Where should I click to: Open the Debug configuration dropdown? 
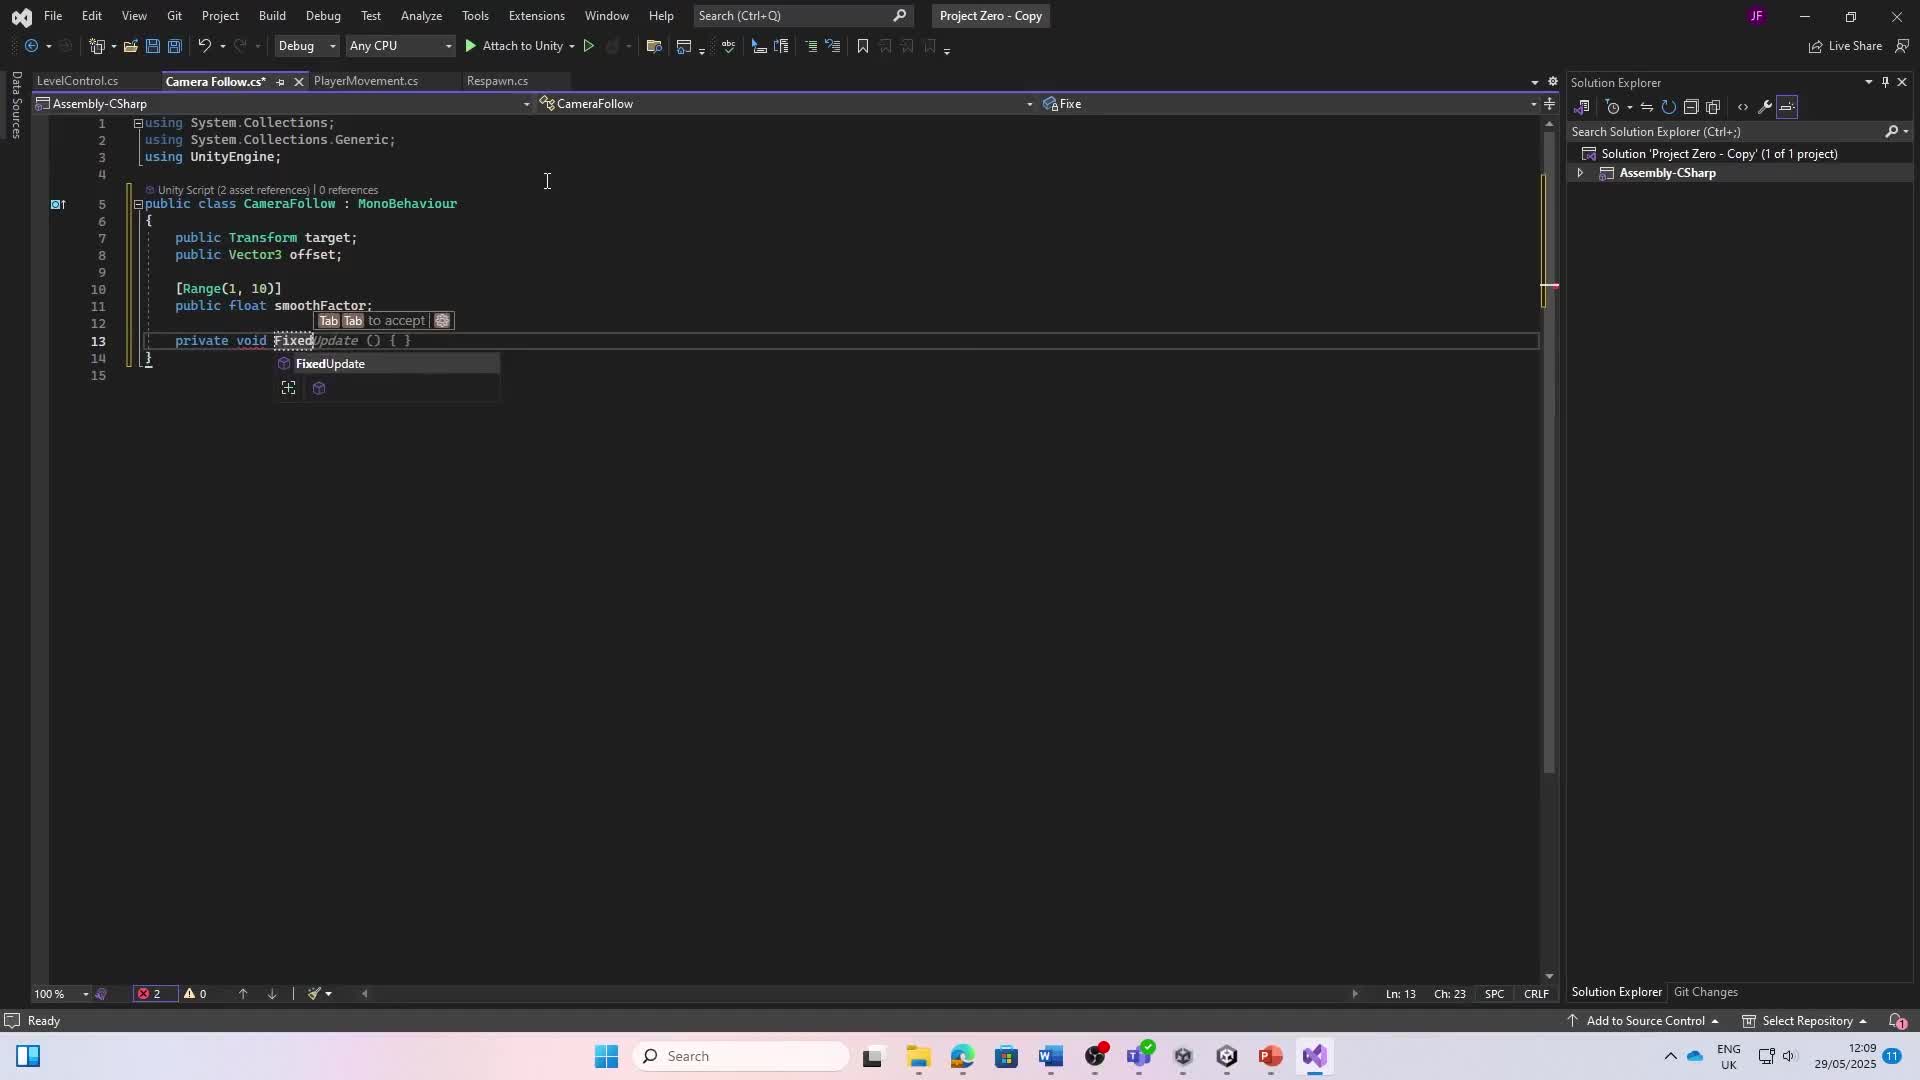pyautogui.click(x=332, y=46)
